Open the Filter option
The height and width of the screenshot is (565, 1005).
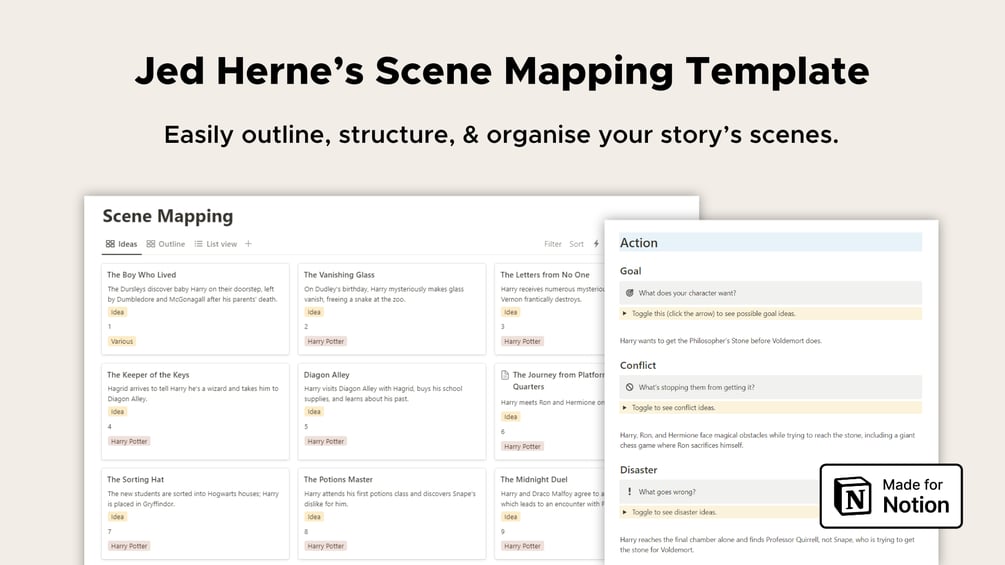point(553,244)
